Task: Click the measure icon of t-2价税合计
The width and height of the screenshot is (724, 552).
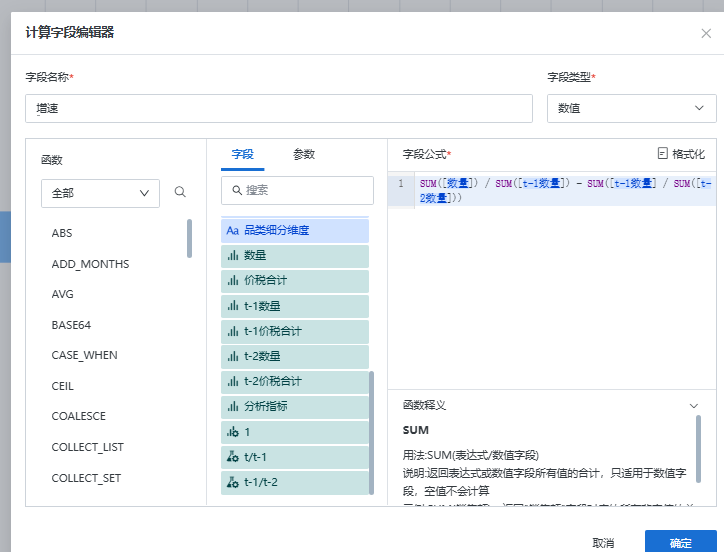Action: point(232,381)
